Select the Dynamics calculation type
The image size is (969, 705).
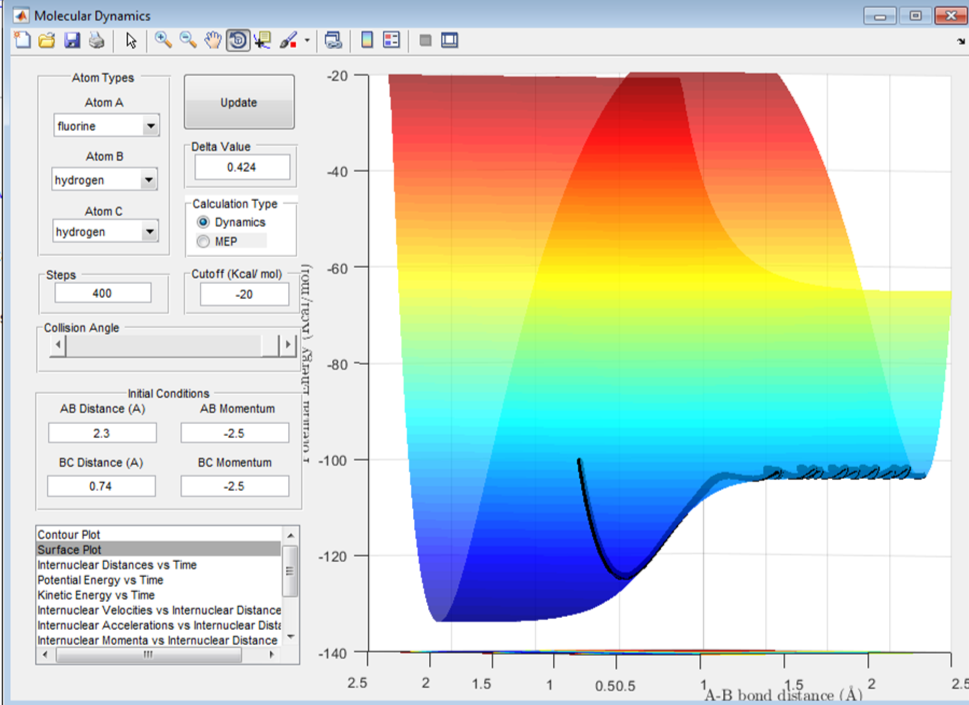tap(204, 222)
